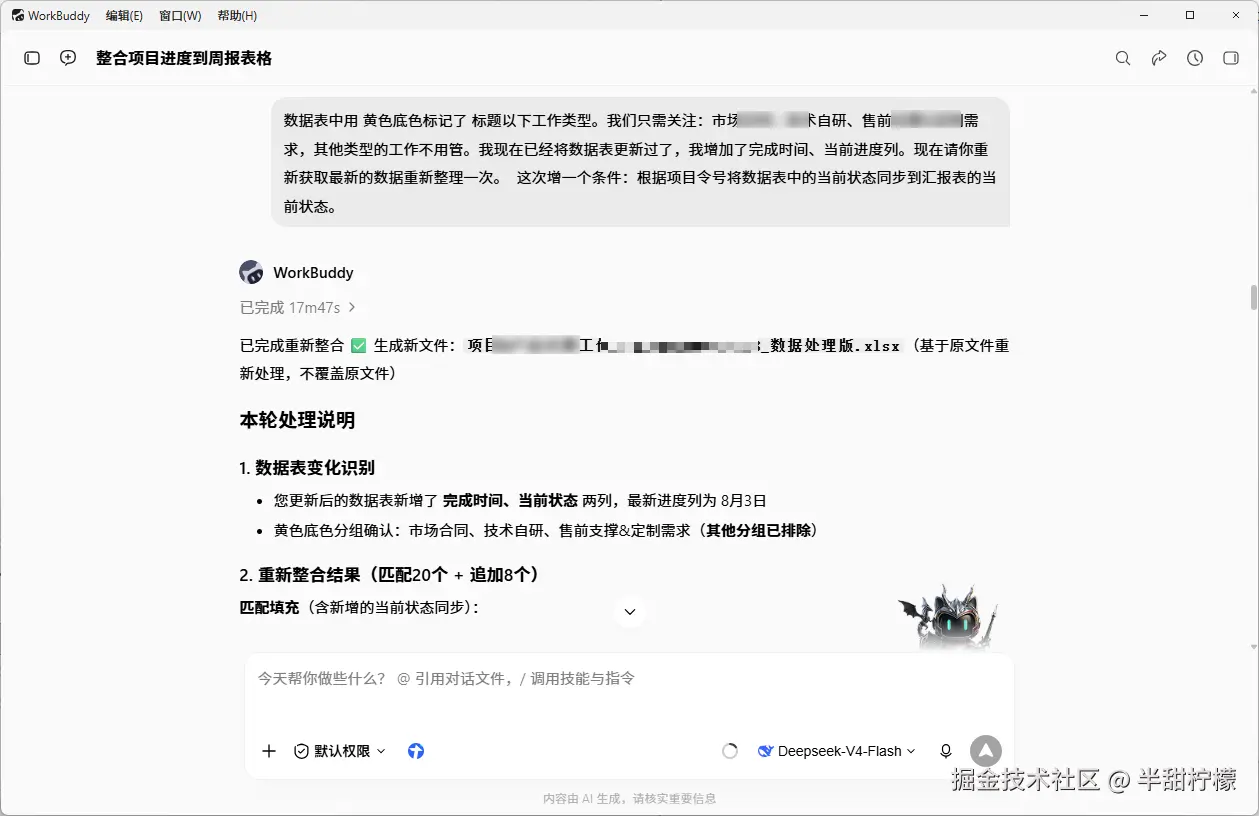The width and height of the screenshot is (1259, 816).
Task: Click the loading spinner icon near model selector
Action: 730,751
